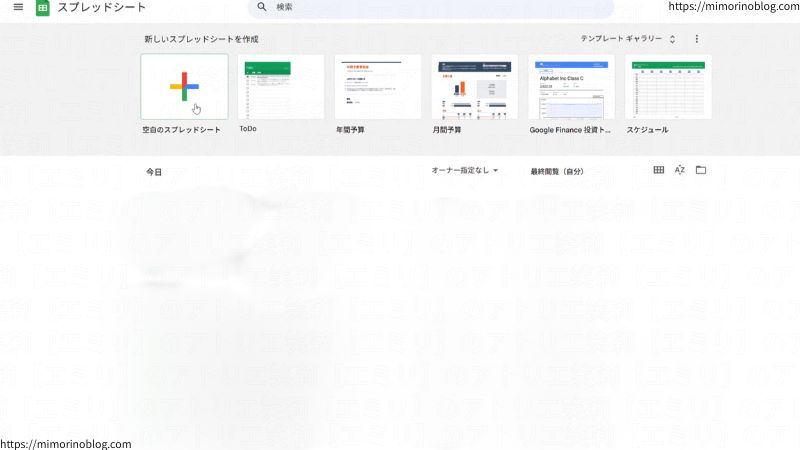Click the 空白のスプレッドシート label
This screenshot has width=800, height=450.
(x=181, y=130)
